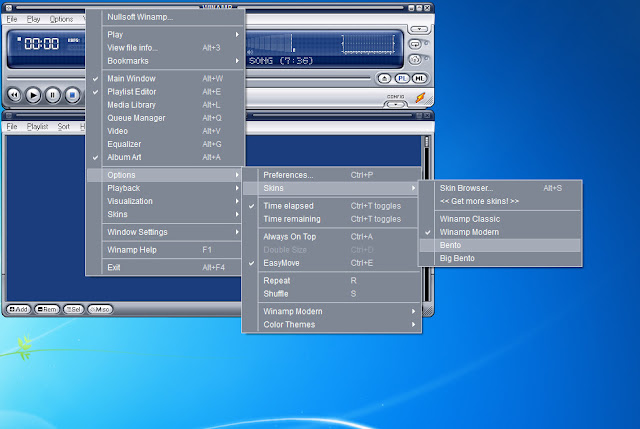Click the Misc button in the playlist
Image resolution: width=640 pixels, height=429 pixels.
[100, 309]
